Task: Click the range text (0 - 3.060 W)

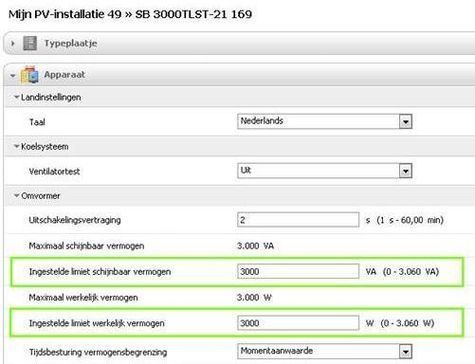Action: point(407,323)
